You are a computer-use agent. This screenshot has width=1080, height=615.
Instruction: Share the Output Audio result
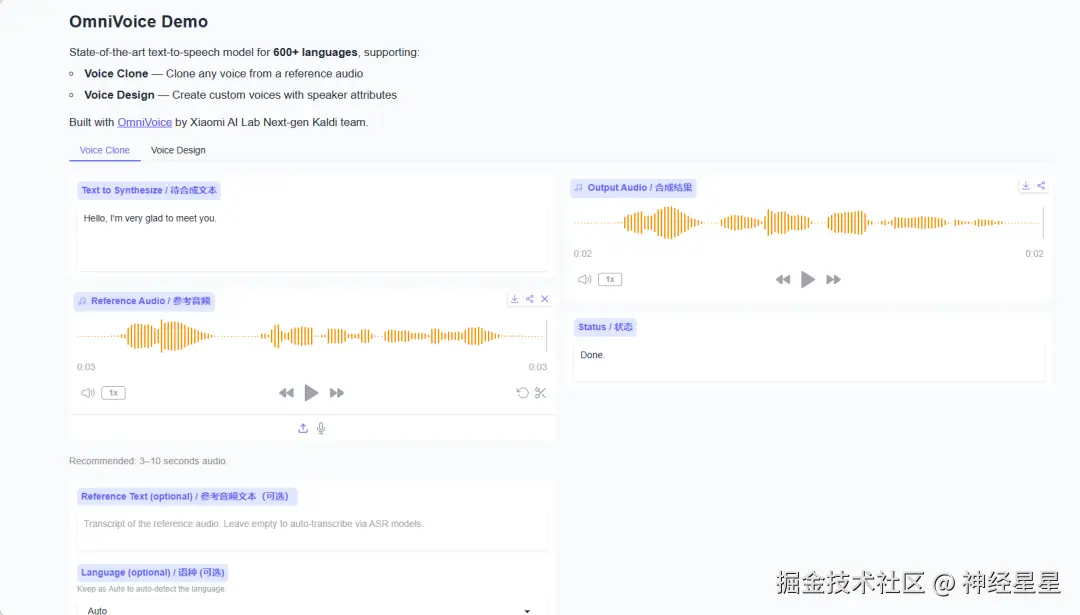click(x=1041, y=186)
